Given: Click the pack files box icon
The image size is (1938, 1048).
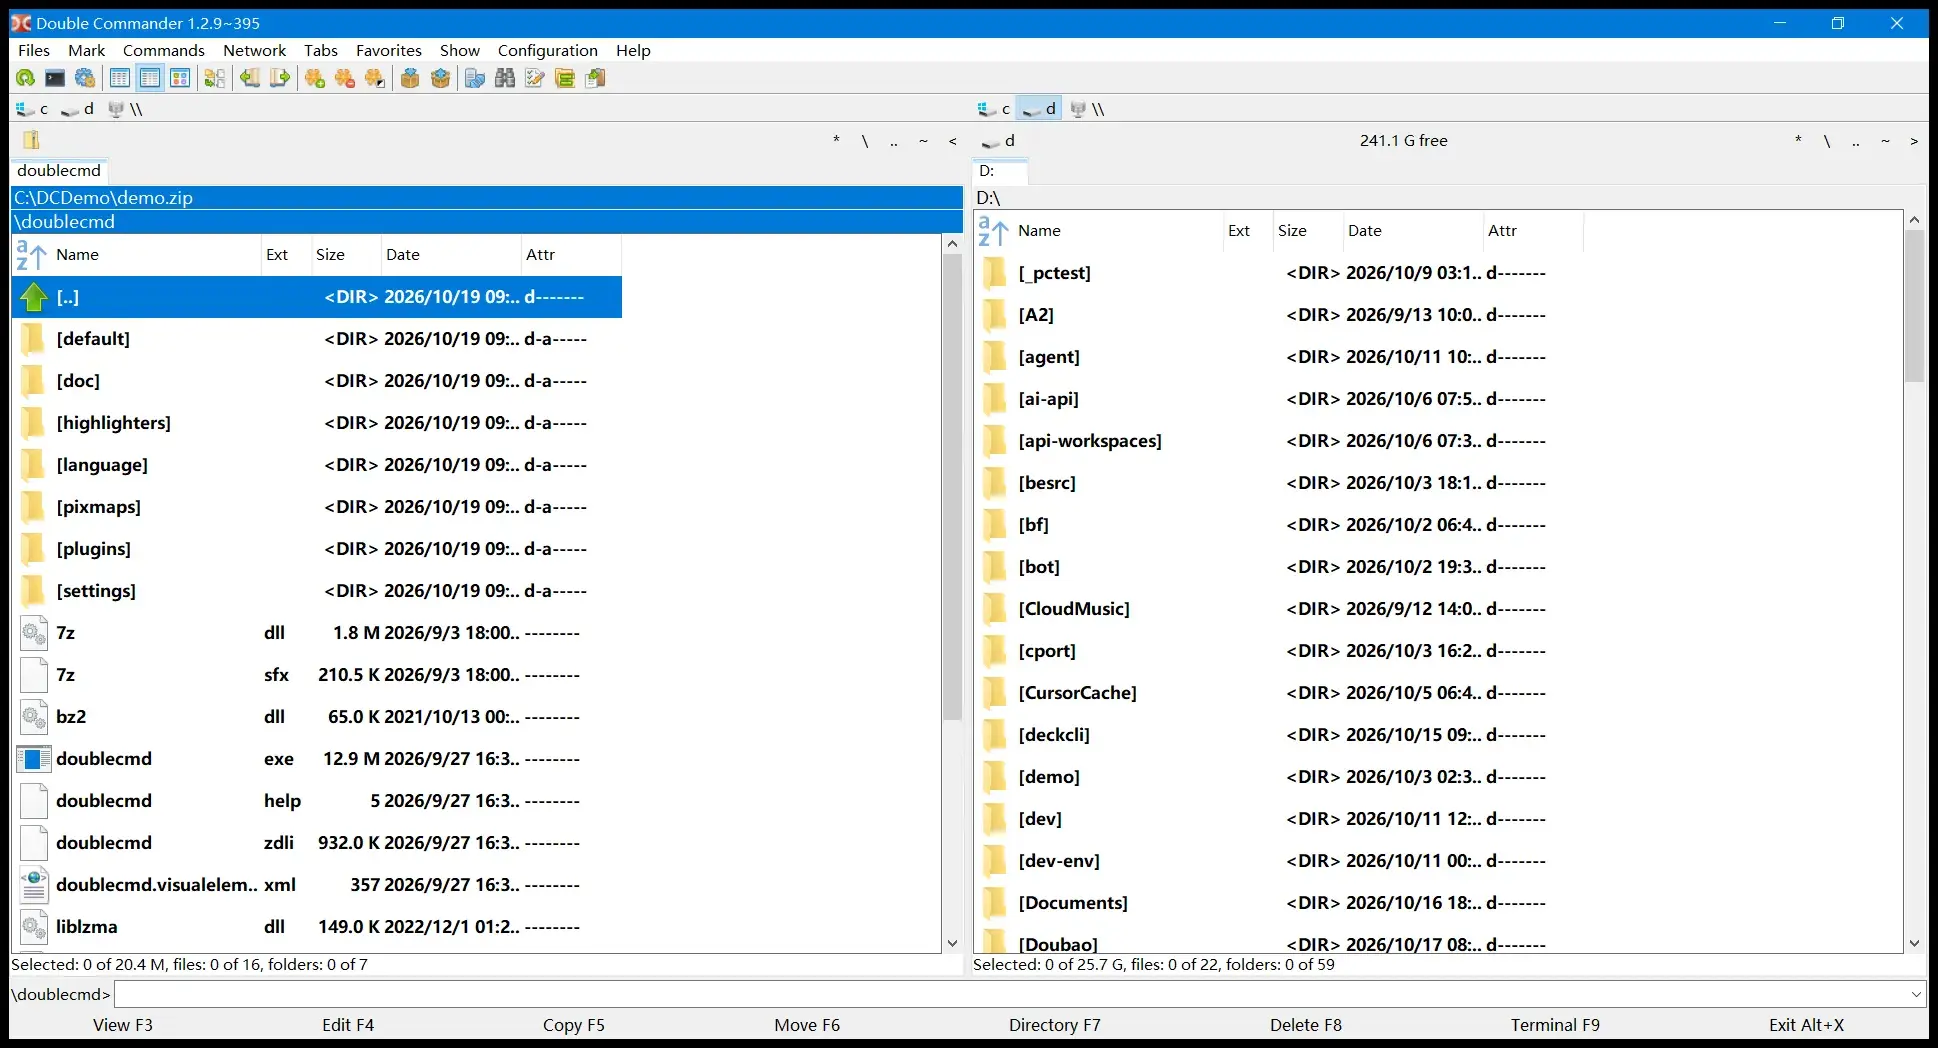Looking at the screenshot, I should [x=410, y=78].
